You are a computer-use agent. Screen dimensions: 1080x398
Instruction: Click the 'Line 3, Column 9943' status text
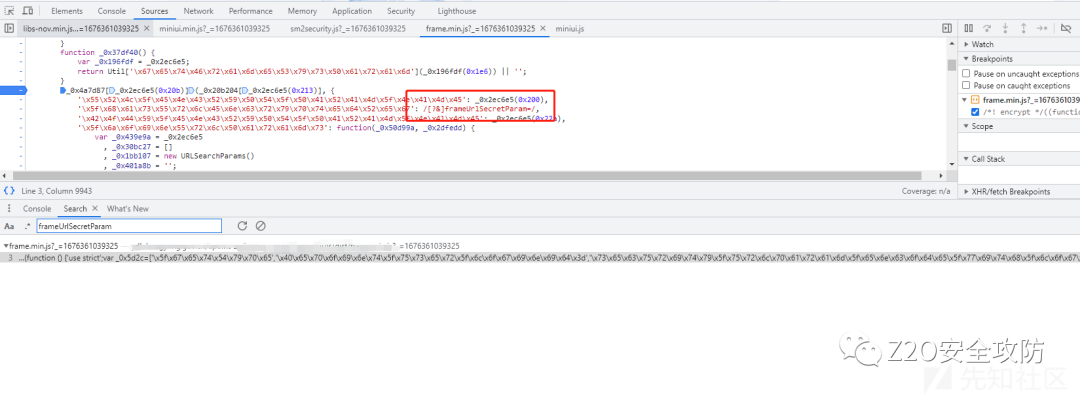click(x=56, y=191)
